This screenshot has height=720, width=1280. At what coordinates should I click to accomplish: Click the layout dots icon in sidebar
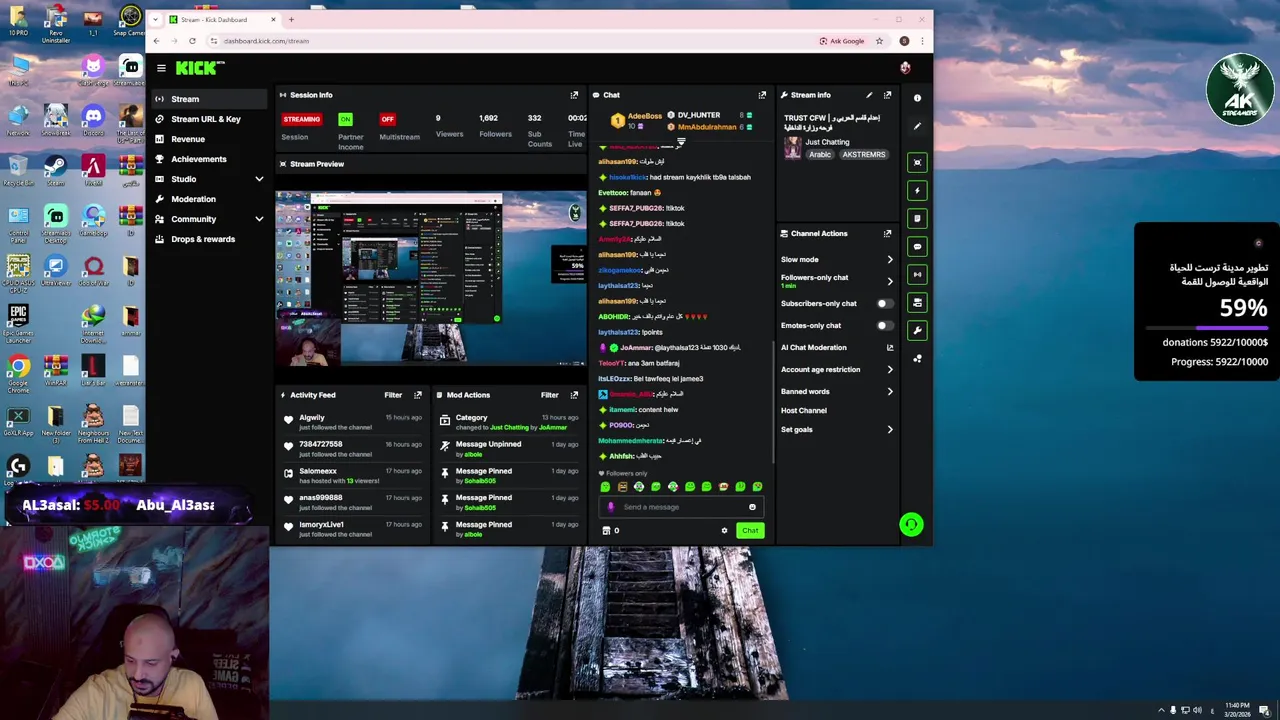pyautogui.click(x=917, y=358)
